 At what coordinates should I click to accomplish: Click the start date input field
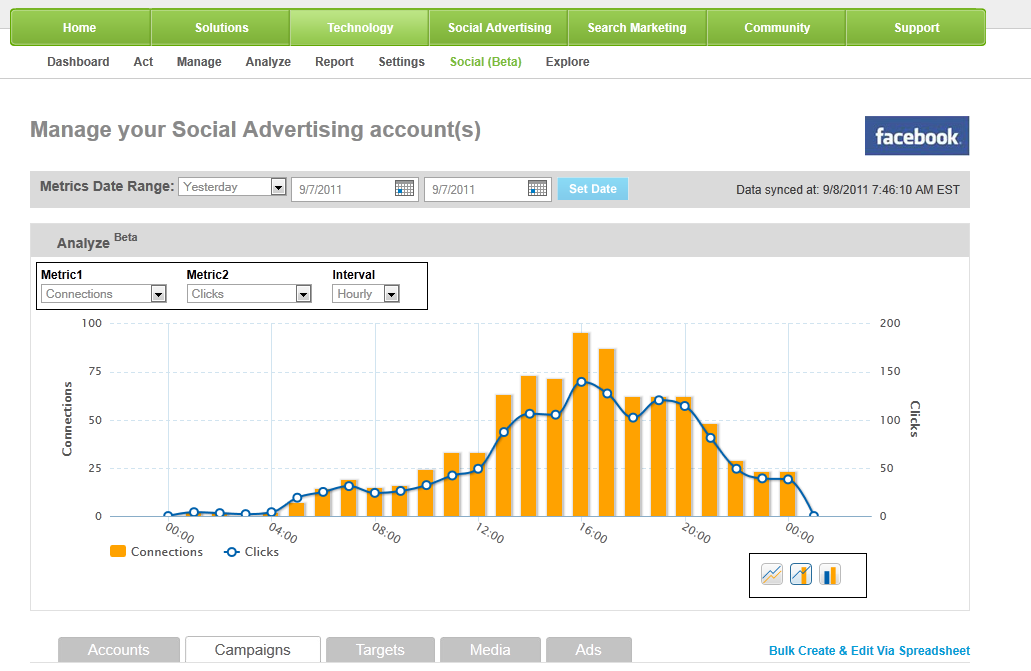click(x=342, y=189)
